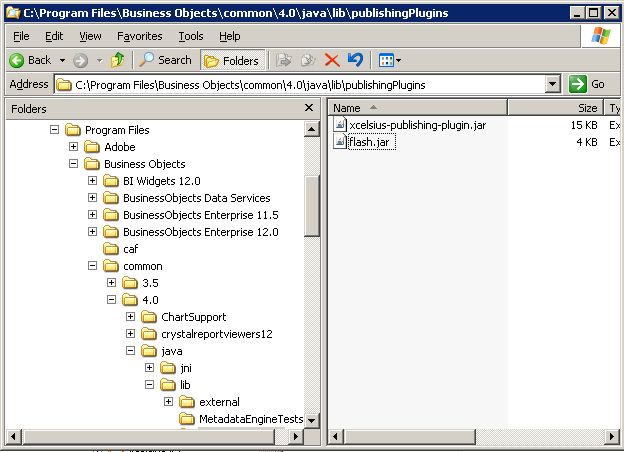
Task: Toggle the Folders pane button
Action: [x=232, y=60]
